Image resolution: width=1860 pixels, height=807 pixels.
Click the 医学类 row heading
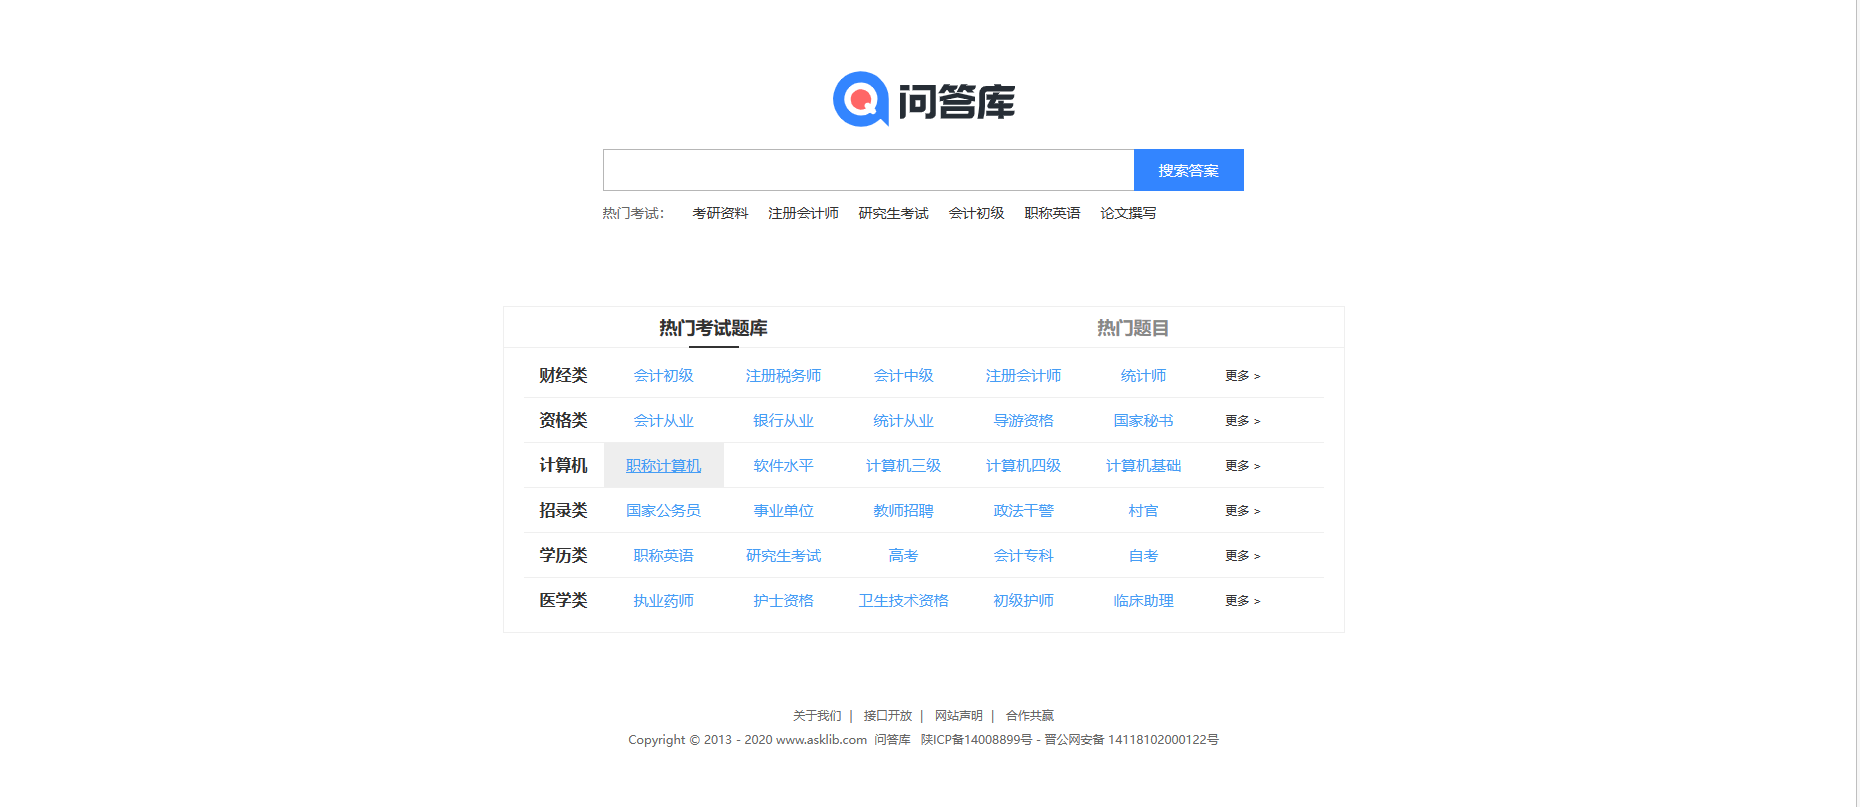(563, 601)
